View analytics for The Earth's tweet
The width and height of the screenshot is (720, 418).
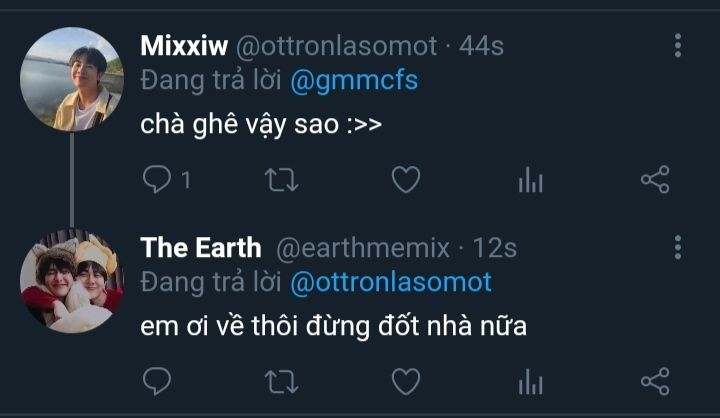coord(531,381)
